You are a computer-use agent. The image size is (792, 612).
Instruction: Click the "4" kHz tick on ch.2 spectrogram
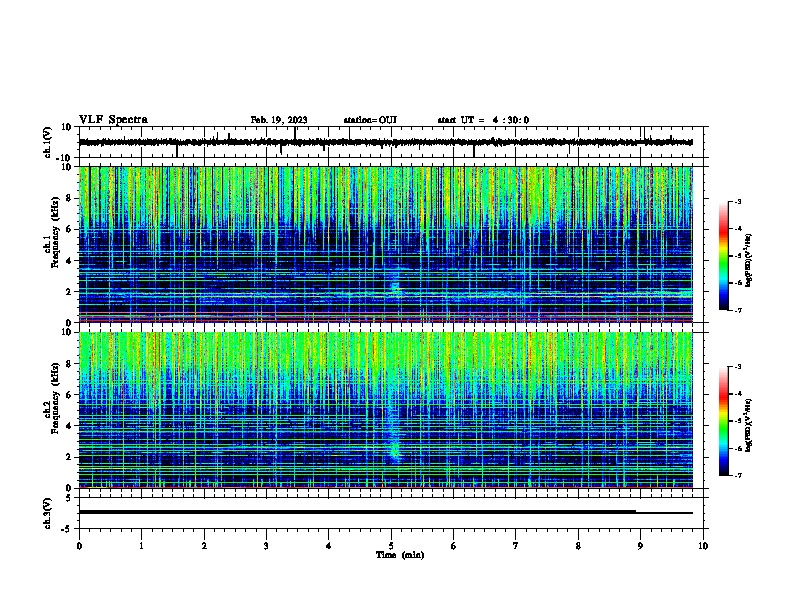[x=70, y=426]
